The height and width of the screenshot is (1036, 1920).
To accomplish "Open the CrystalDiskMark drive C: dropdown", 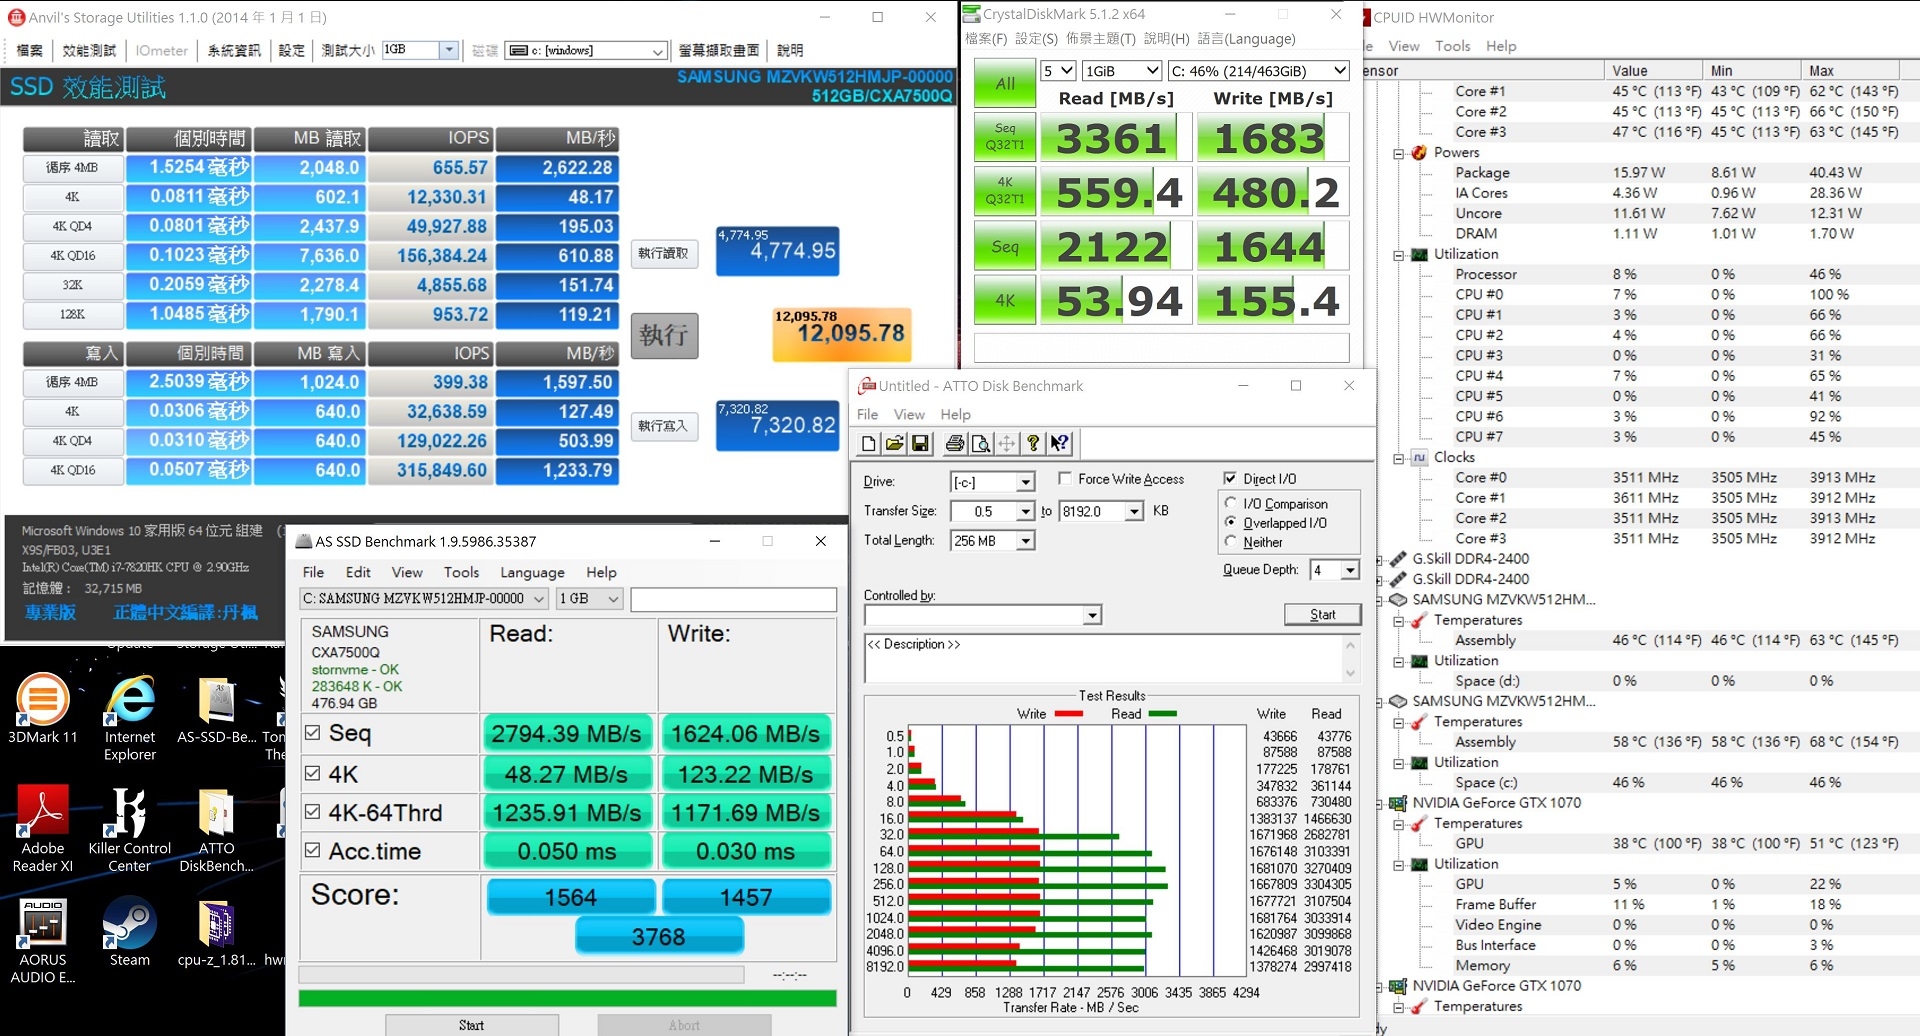I will (x=1258, y=71).
